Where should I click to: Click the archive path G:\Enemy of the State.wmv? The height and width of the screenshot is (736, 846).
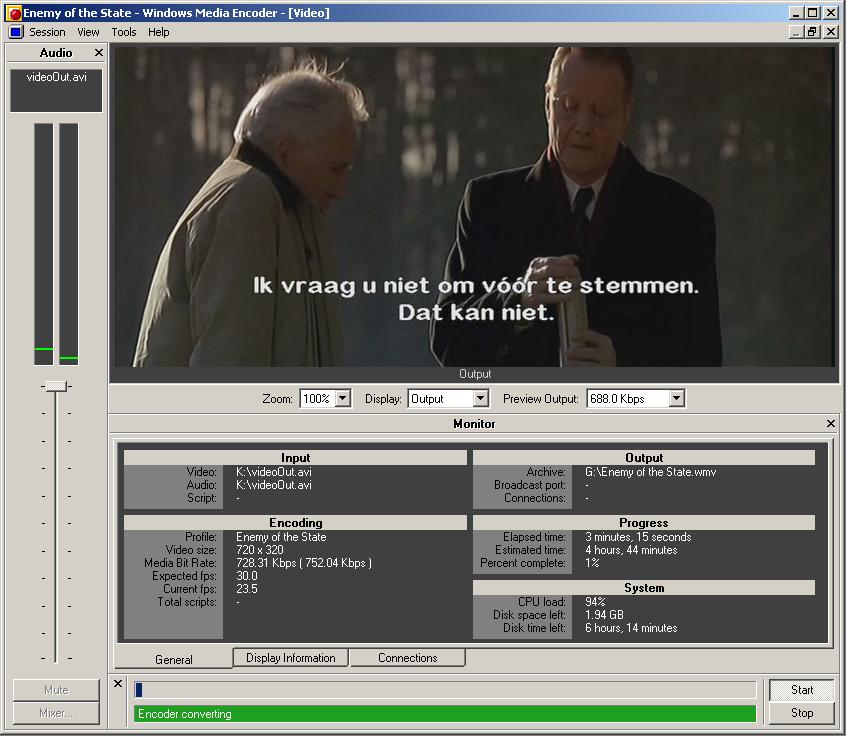coord(650,472)
